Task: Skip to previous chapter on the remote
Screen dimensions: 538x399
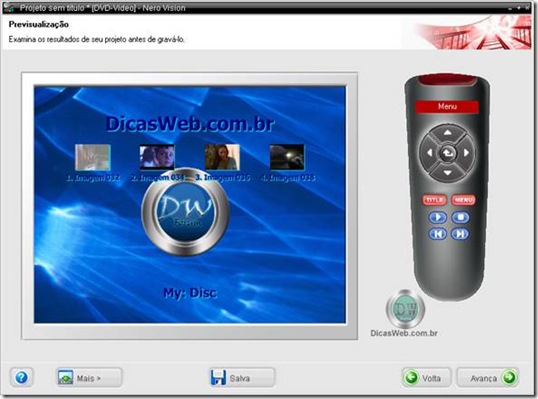Action: tap(437, 234)
